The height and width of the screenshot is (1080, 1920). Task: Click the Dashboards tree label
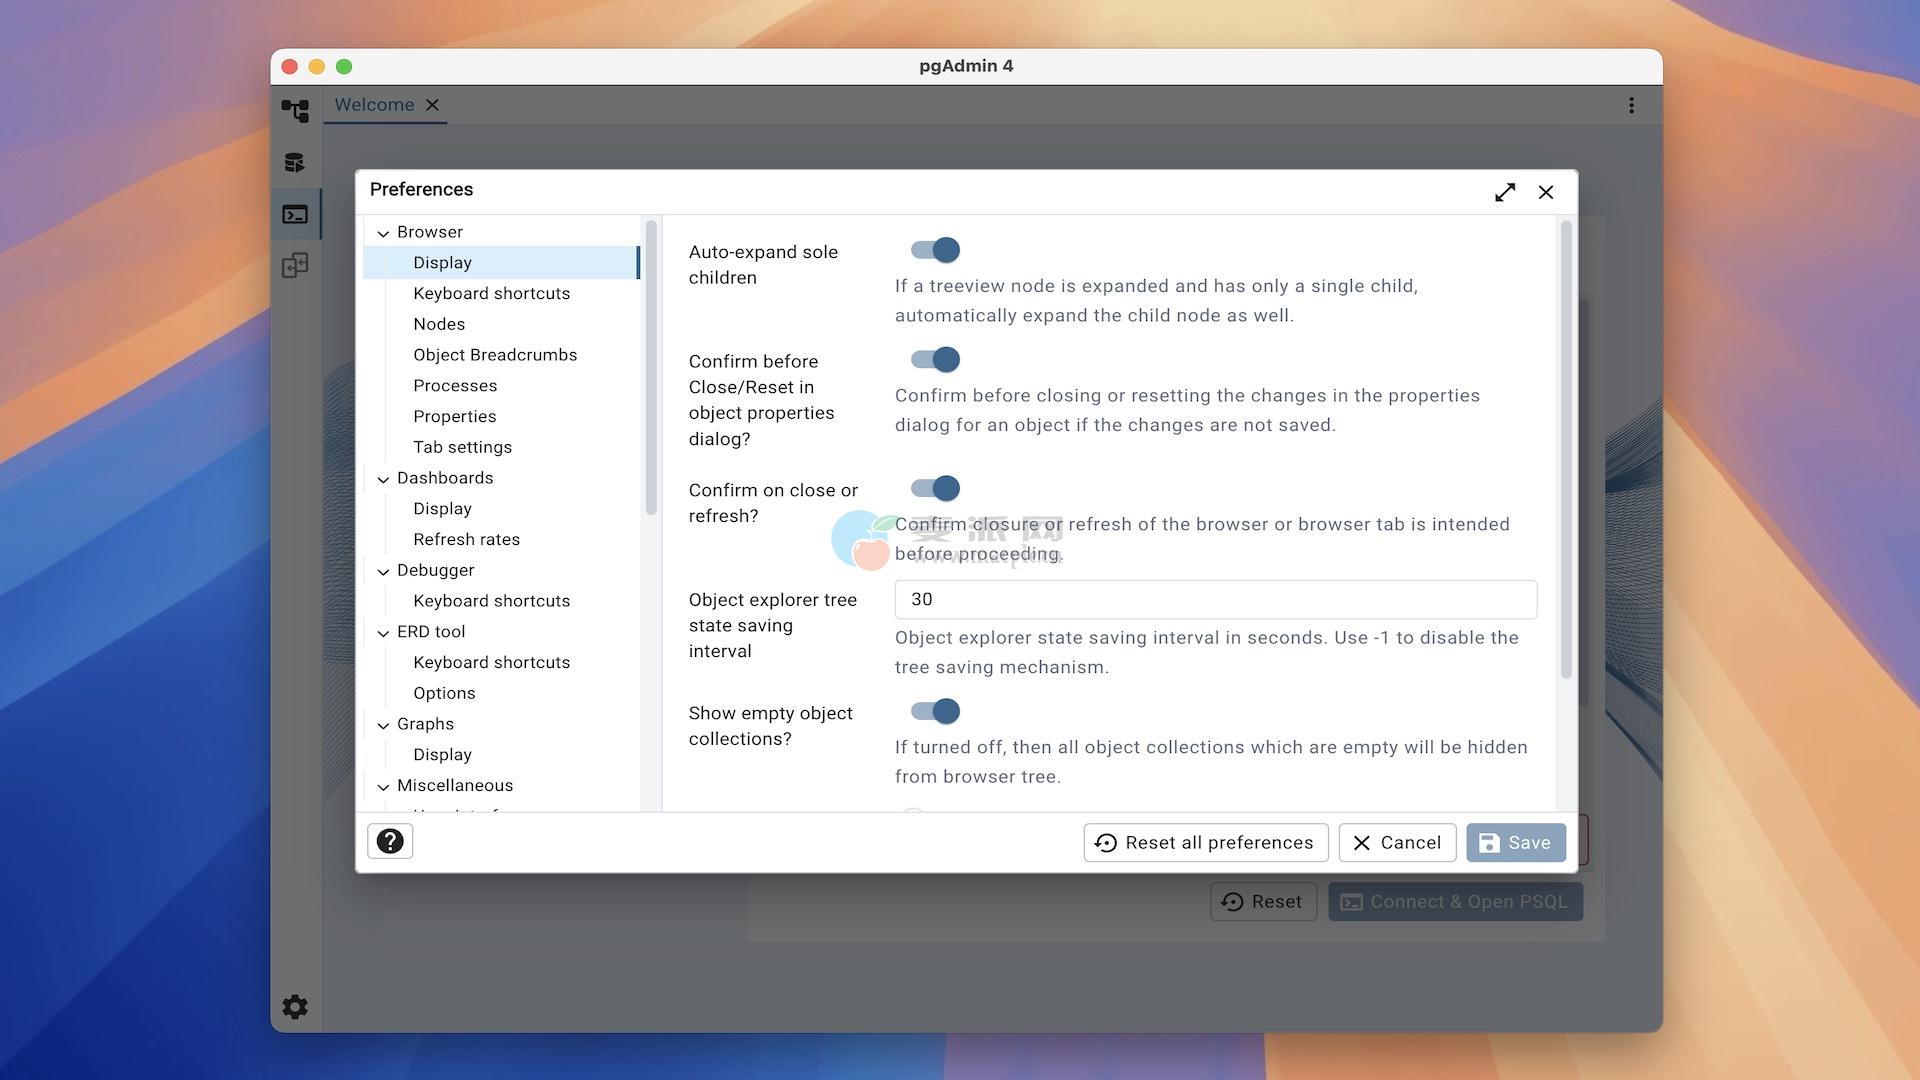[x=445, y=478]
